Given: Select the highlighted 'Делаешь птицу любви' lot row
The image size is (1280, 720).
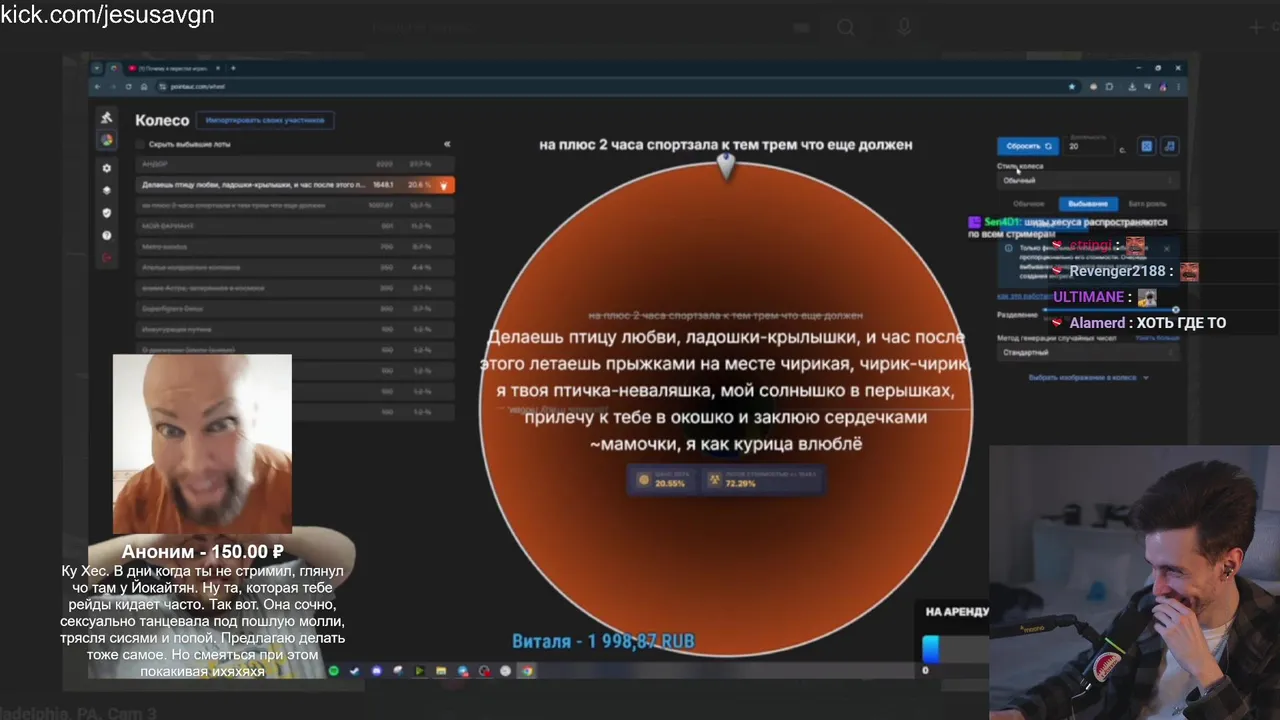Looking at the screenshot, I should coord(296,185).
